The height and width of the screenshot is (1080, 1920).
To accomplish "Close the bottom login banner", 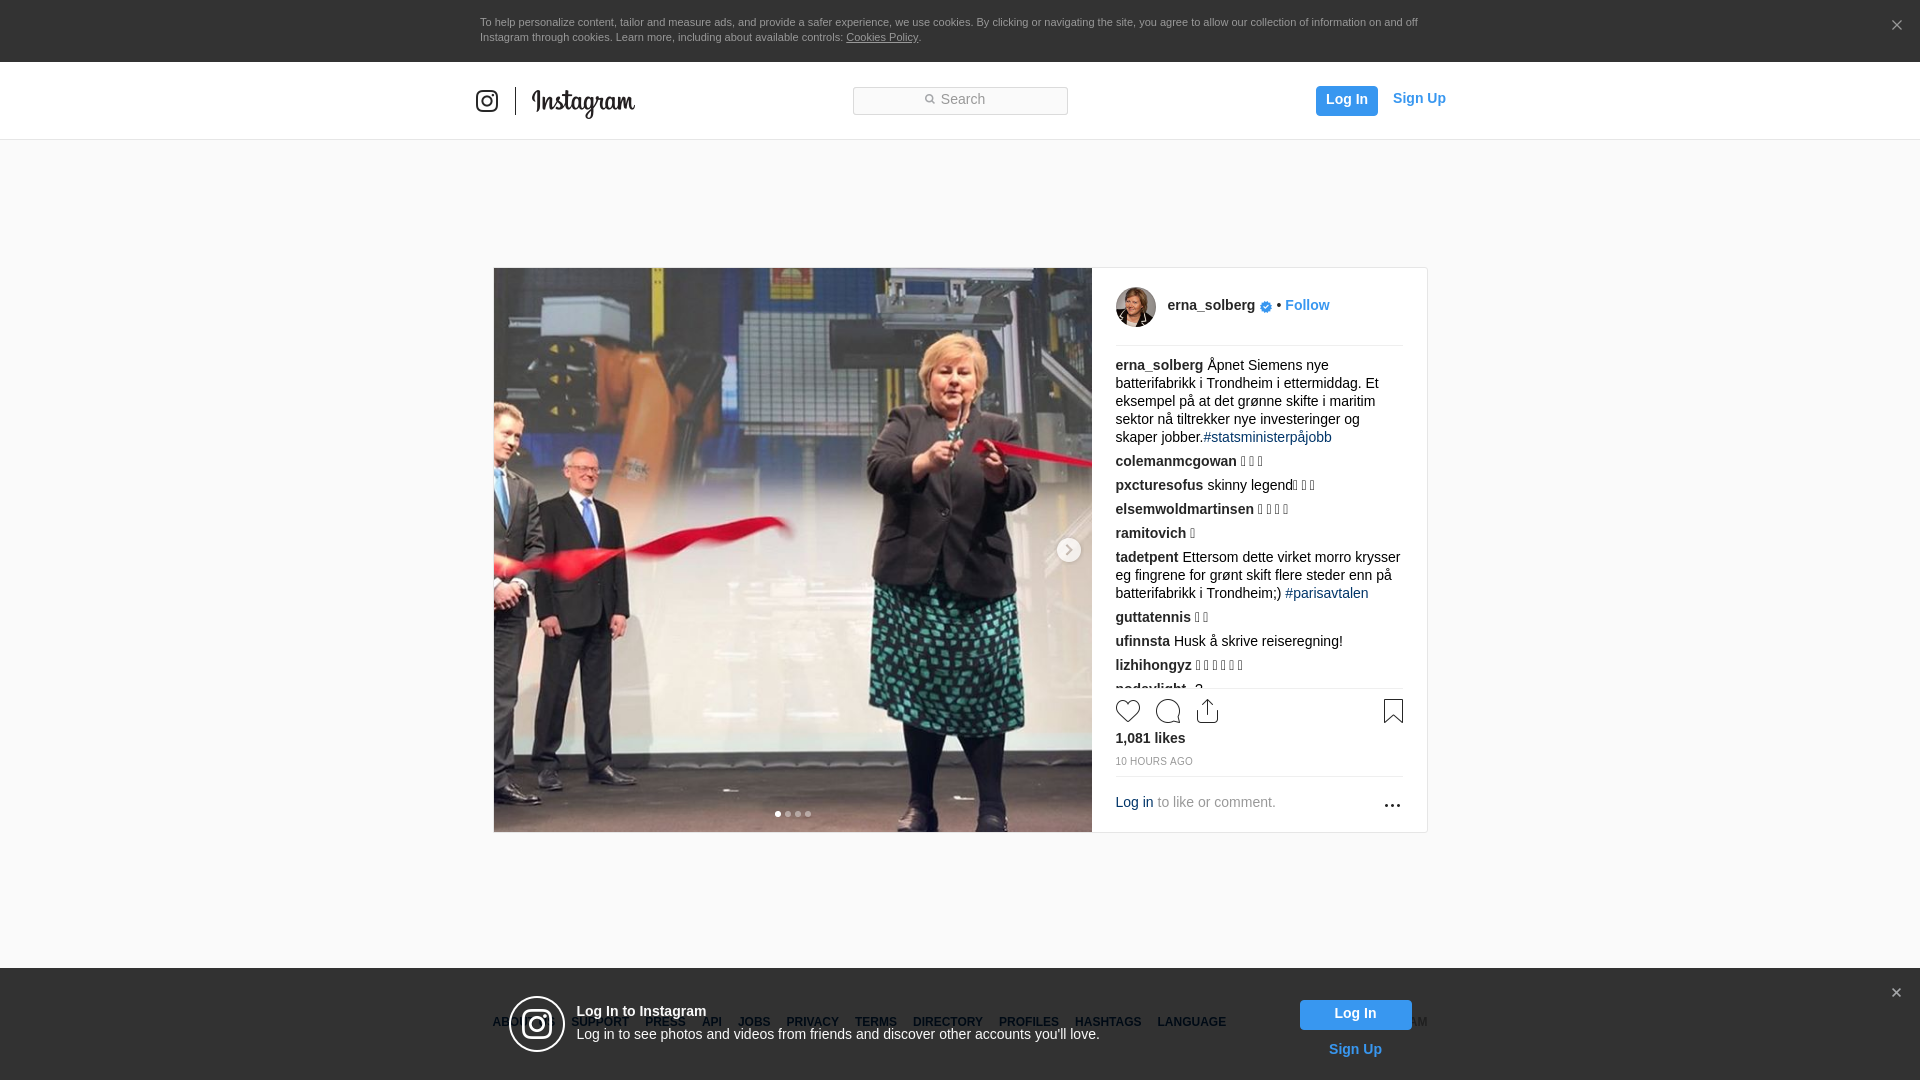I will pos(1895,993).
